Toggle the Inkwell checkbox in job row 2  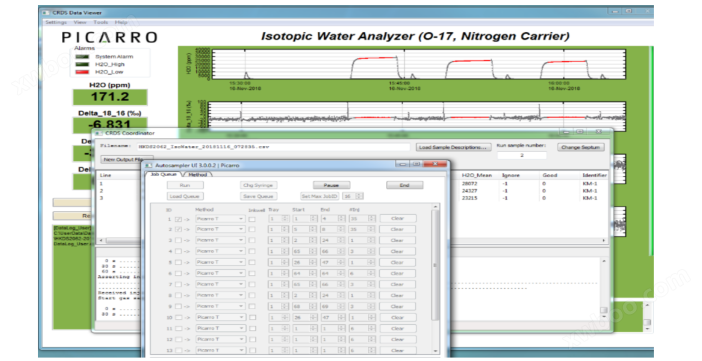click(252, 230)
